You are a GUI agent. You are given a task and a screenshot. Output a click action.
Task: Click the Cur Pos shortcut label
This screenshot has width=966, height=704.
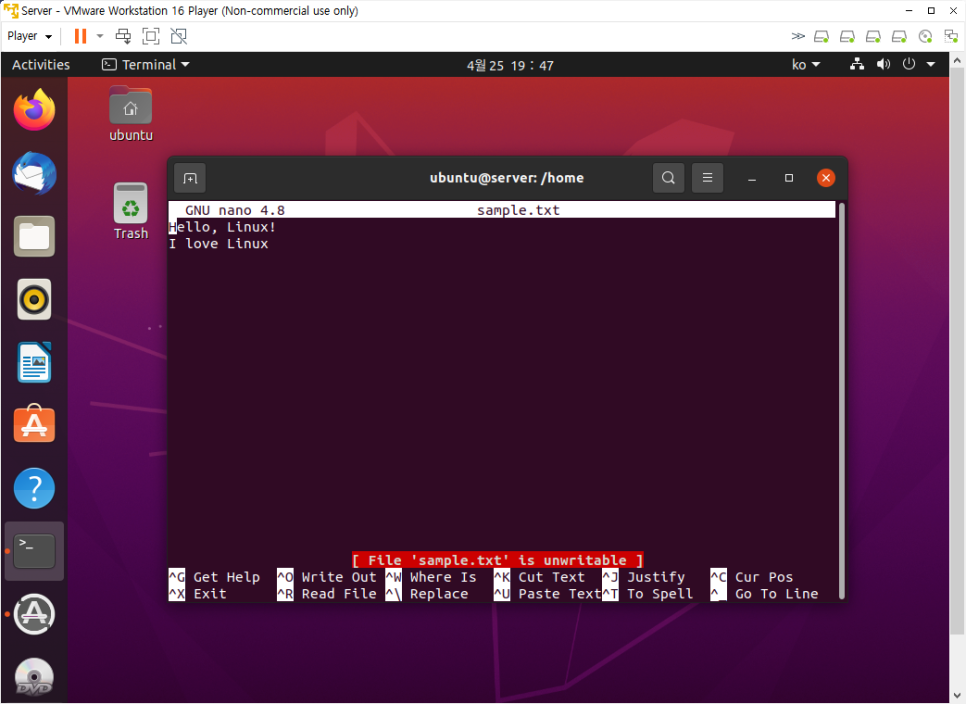click(764, 577)
